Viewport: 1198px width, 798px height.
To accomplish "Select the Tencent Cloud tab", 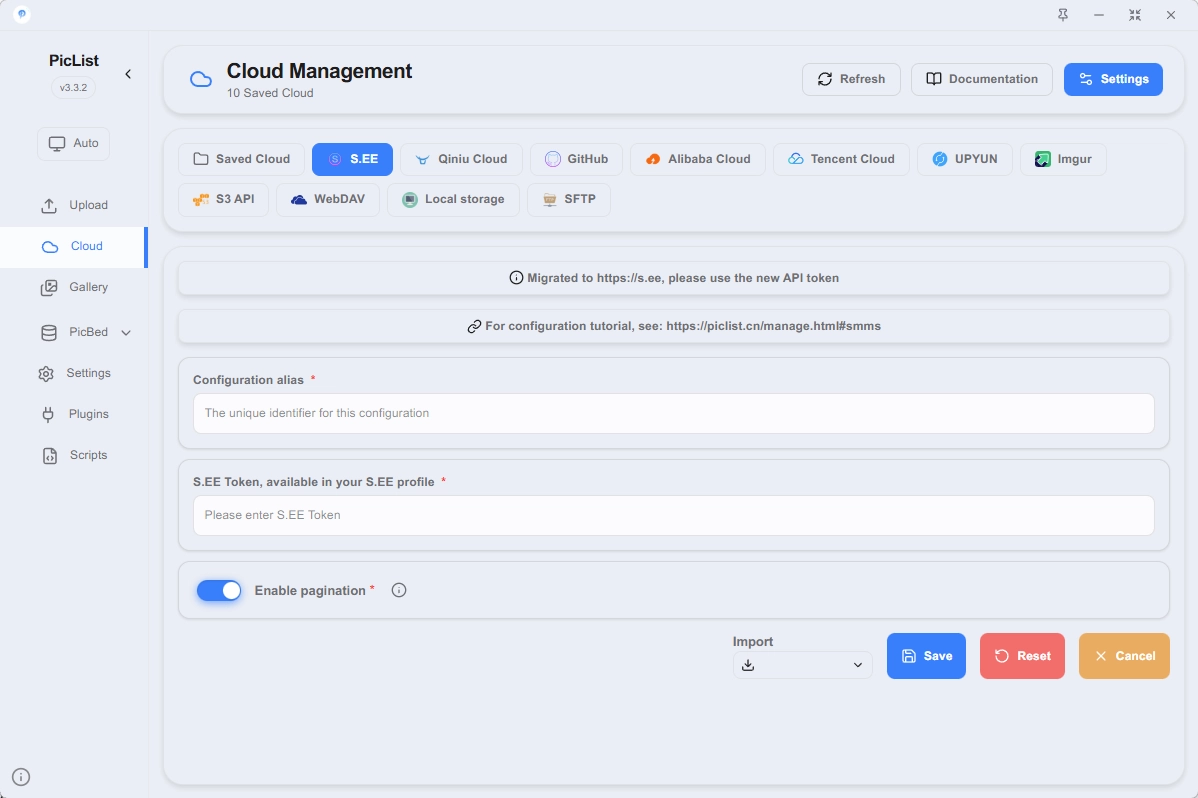I will click(x=841, y=159).
